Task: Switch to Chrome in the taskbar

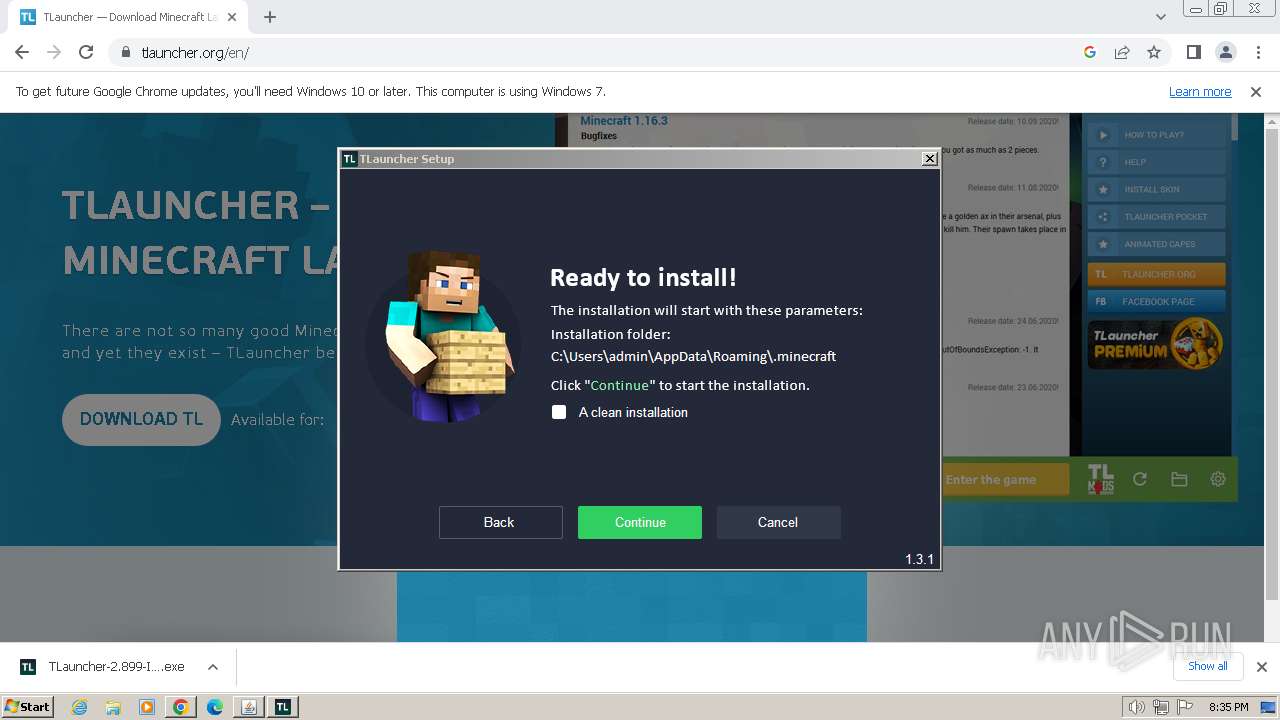Action: [181, 707]
